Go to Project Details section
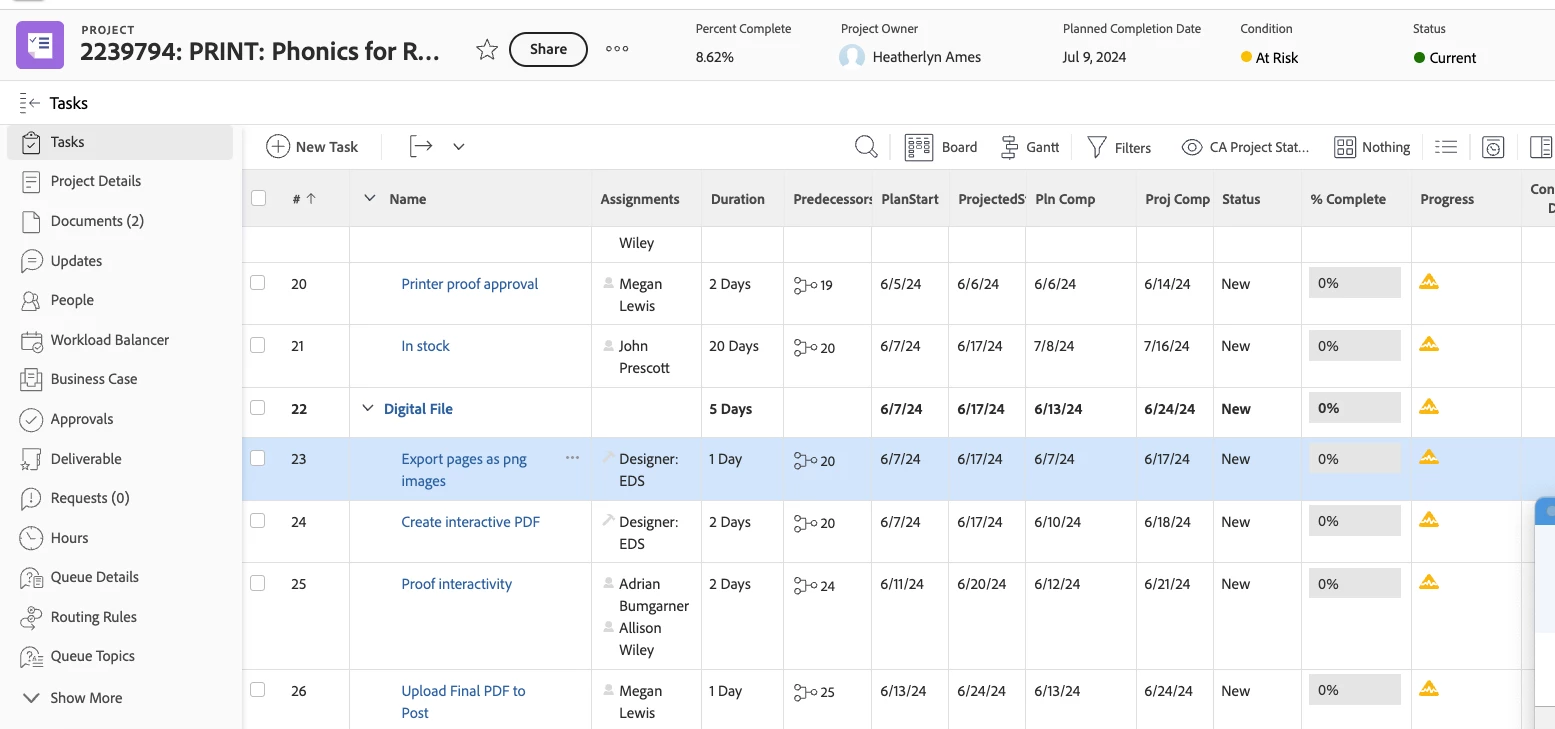 click(x=95, y=181)
